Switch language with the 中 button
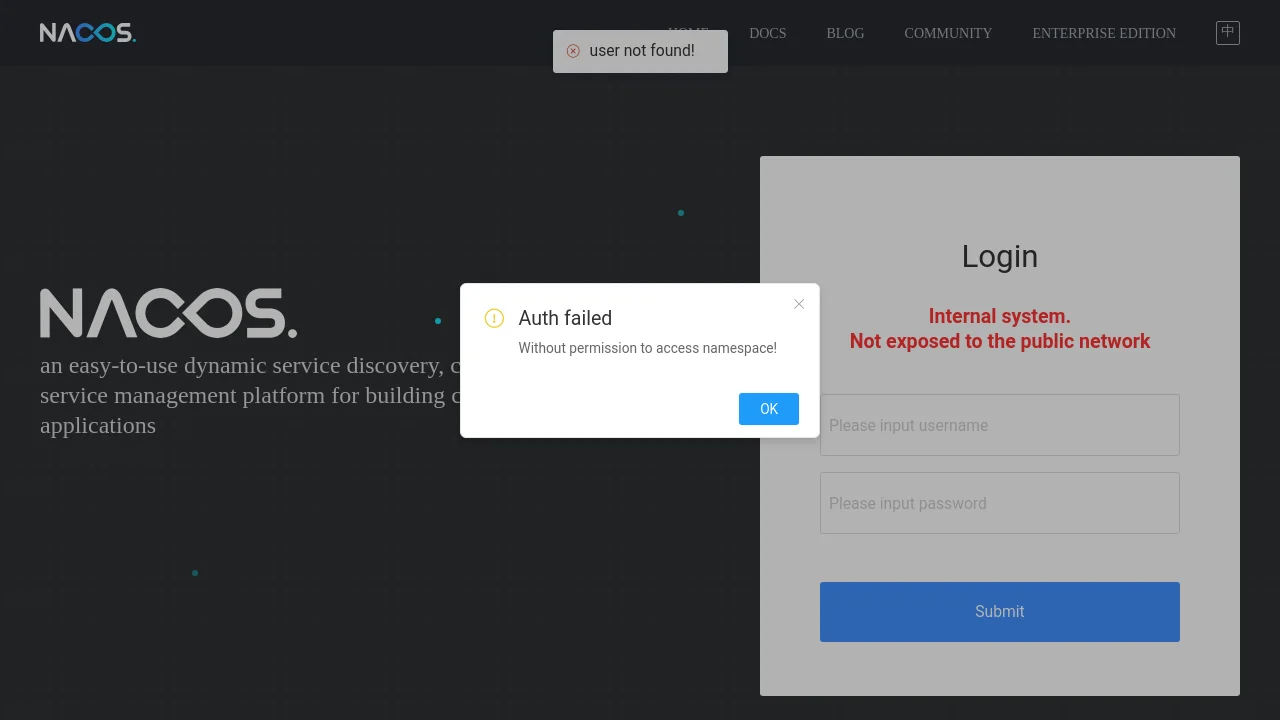This screenshot has height=720, width=1280. [1228, 33]
